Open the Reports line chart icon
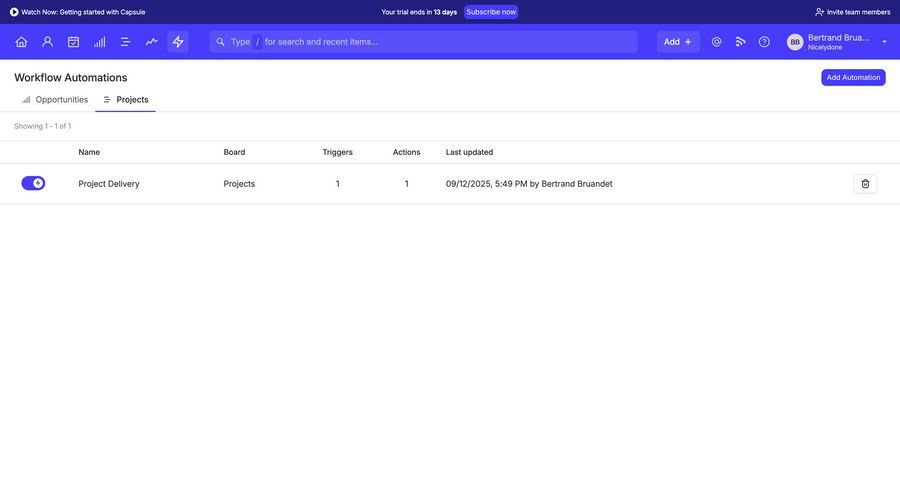 (x=151, y=42)
